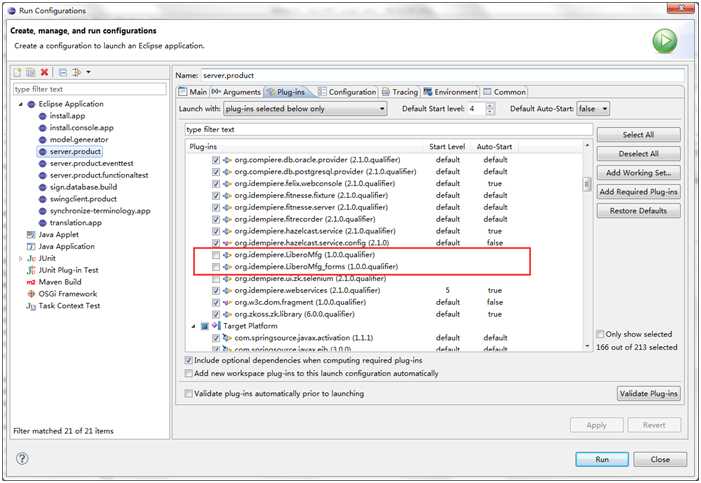
Task: Switch to the Main tab
Action: (193, 92)
